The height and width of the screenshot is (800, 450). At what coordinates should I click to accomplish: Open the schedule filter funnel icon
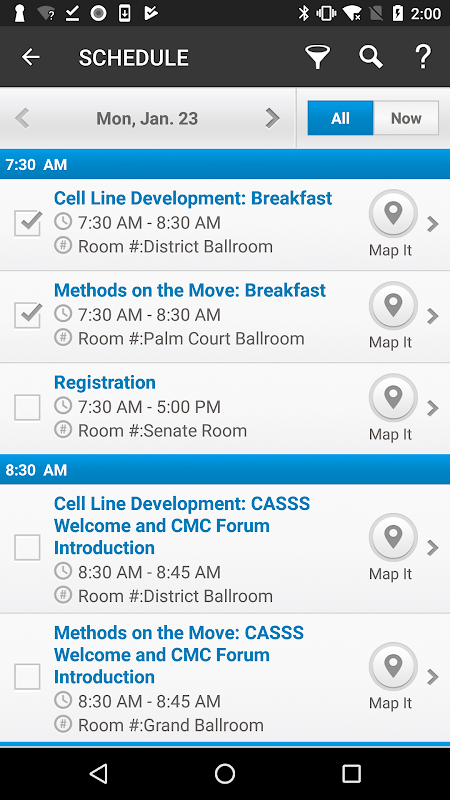tap(317, 57)
